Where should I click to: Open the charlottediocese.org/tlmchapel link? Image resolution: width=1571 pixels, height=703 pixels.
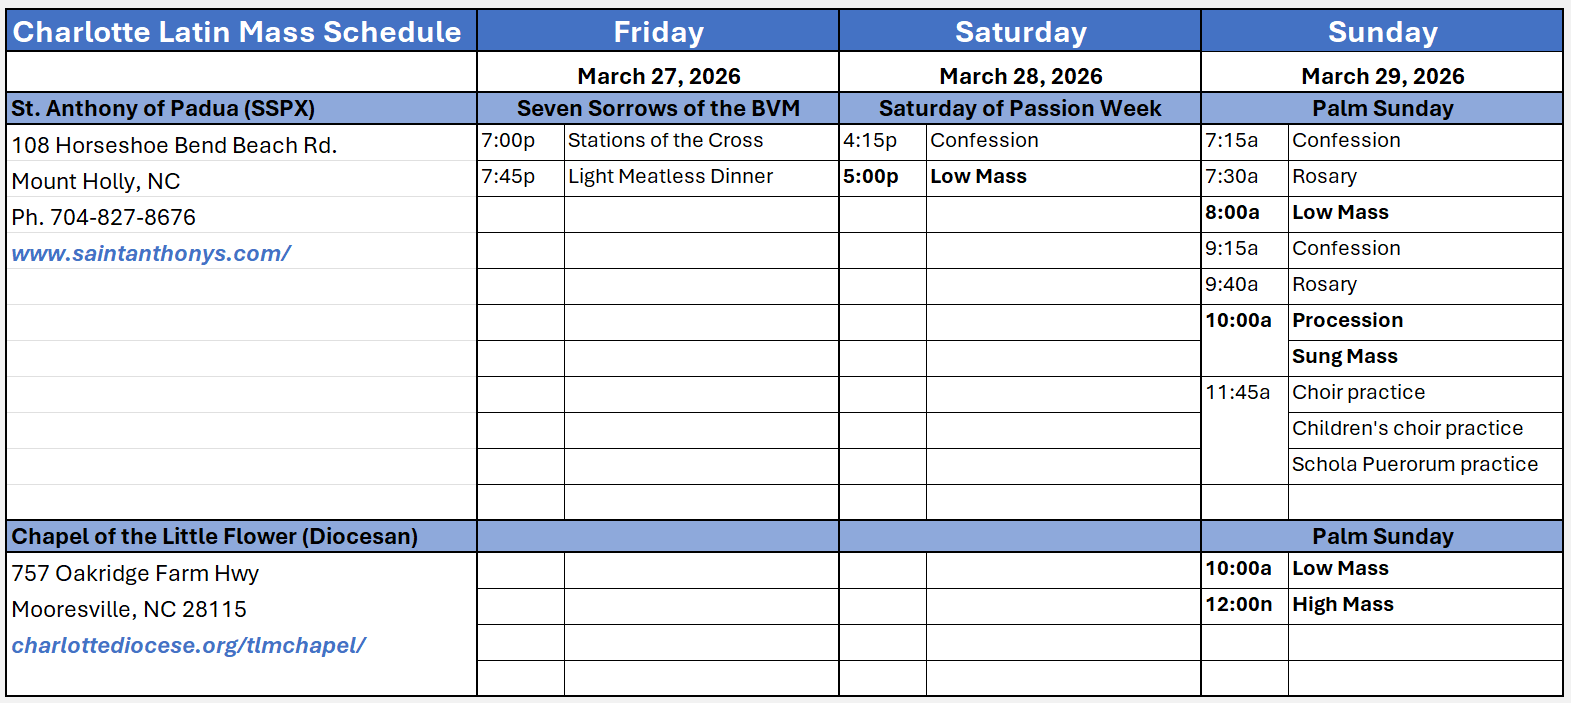click(189, 646)
